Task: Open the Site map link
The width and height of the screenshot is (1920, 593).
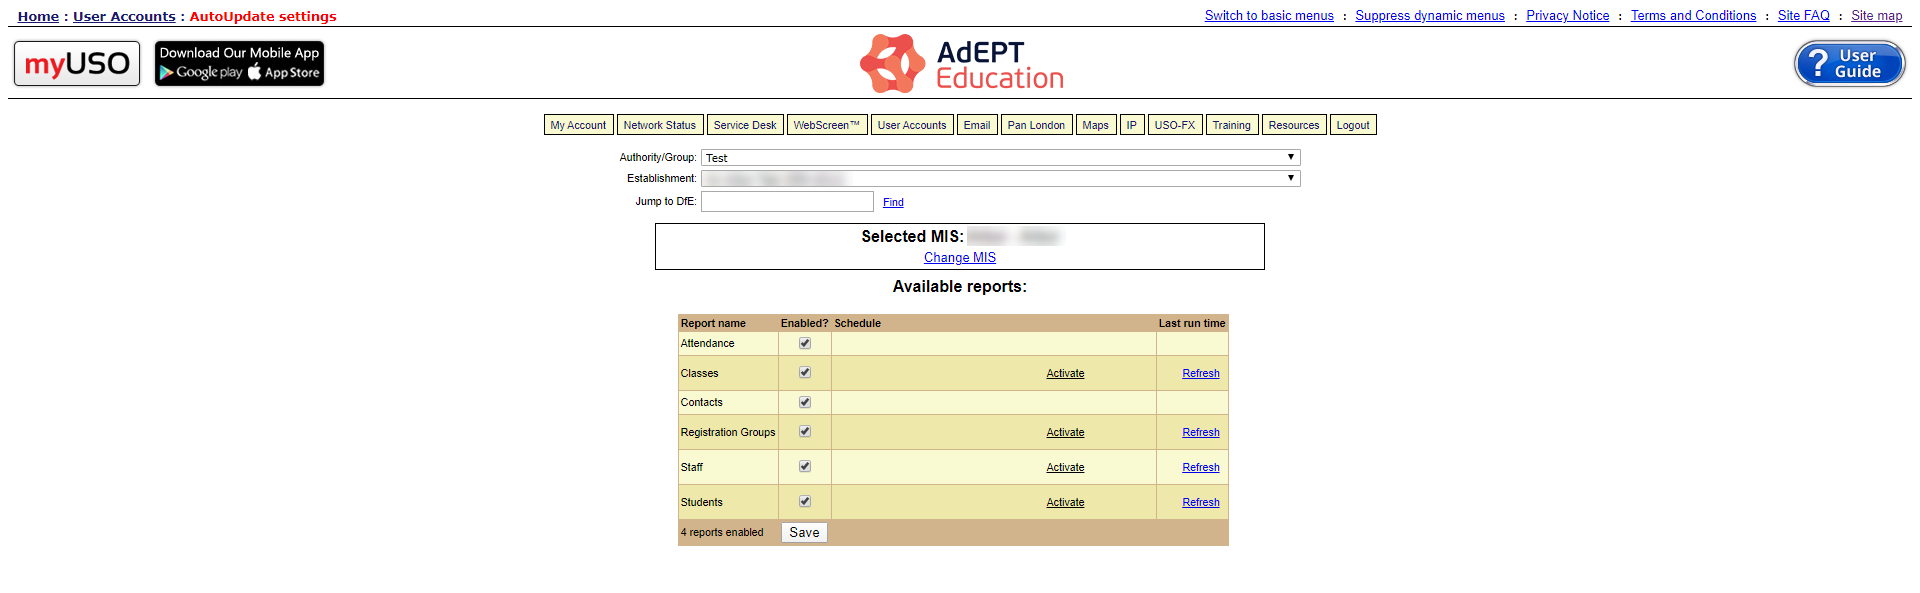Action: click(1877, 15)
